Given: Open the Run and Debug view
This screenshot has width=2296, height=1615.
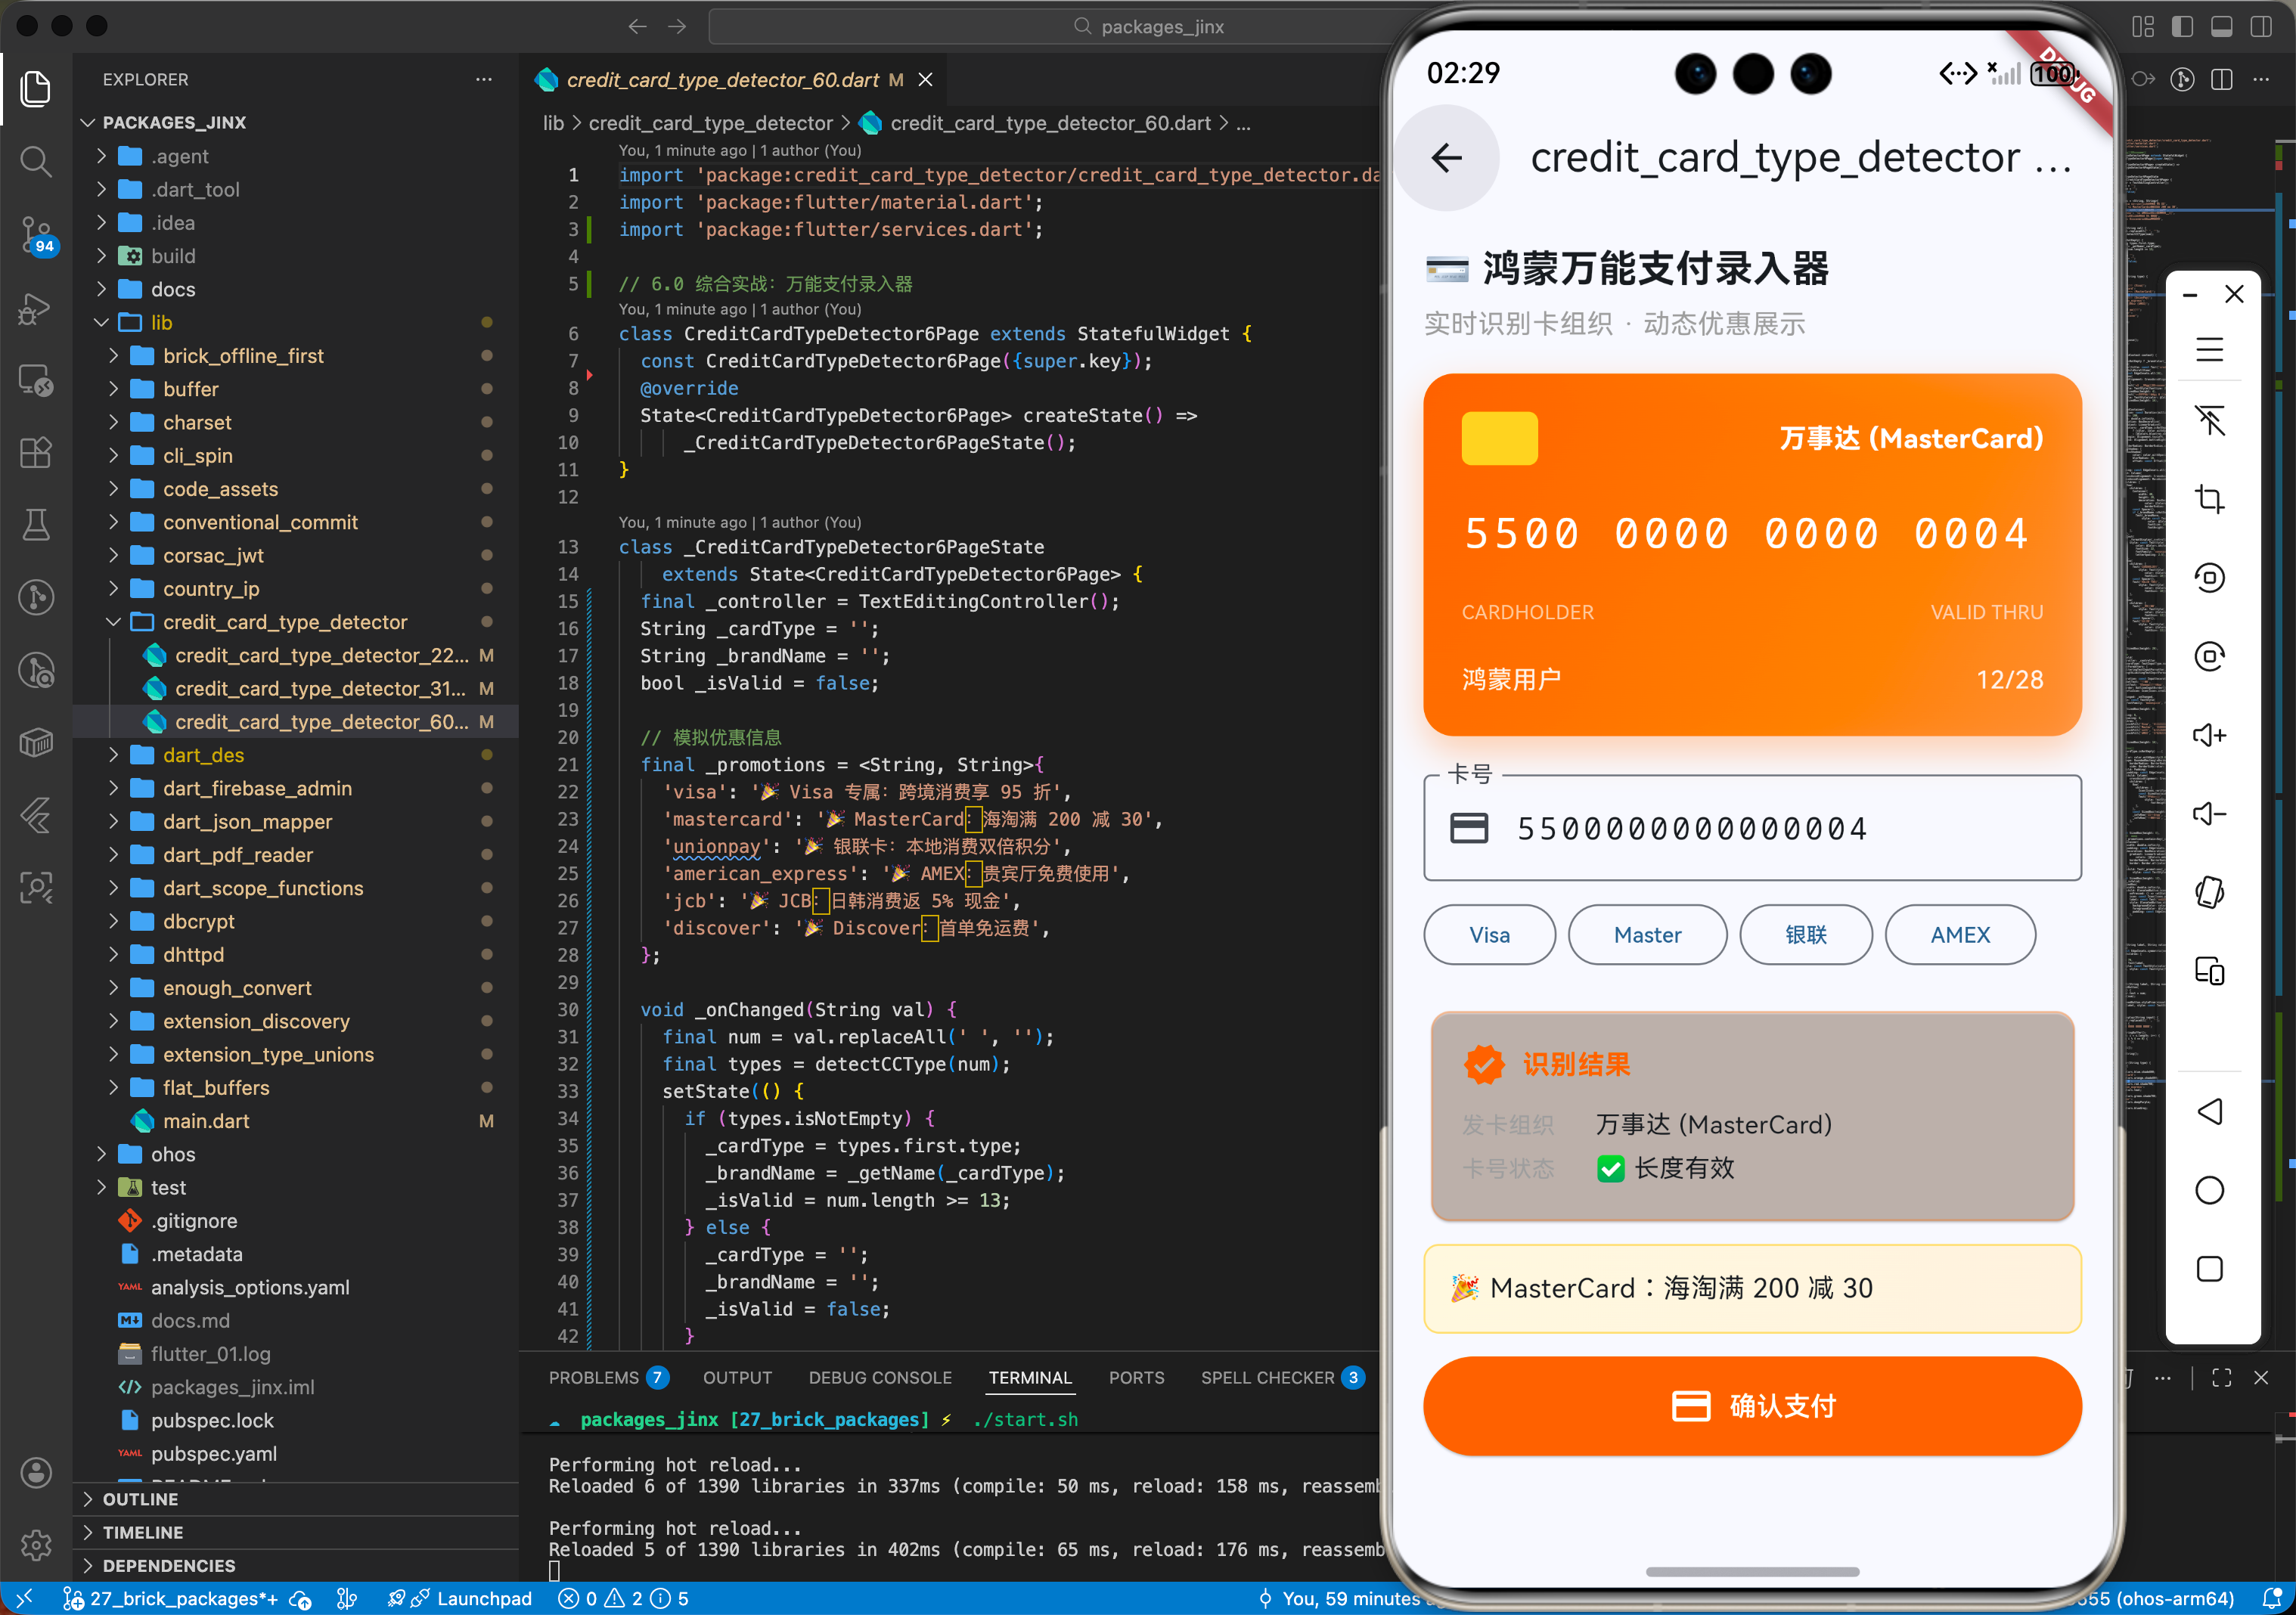Looking at the screenshot, I should click(x=36, y=308).
